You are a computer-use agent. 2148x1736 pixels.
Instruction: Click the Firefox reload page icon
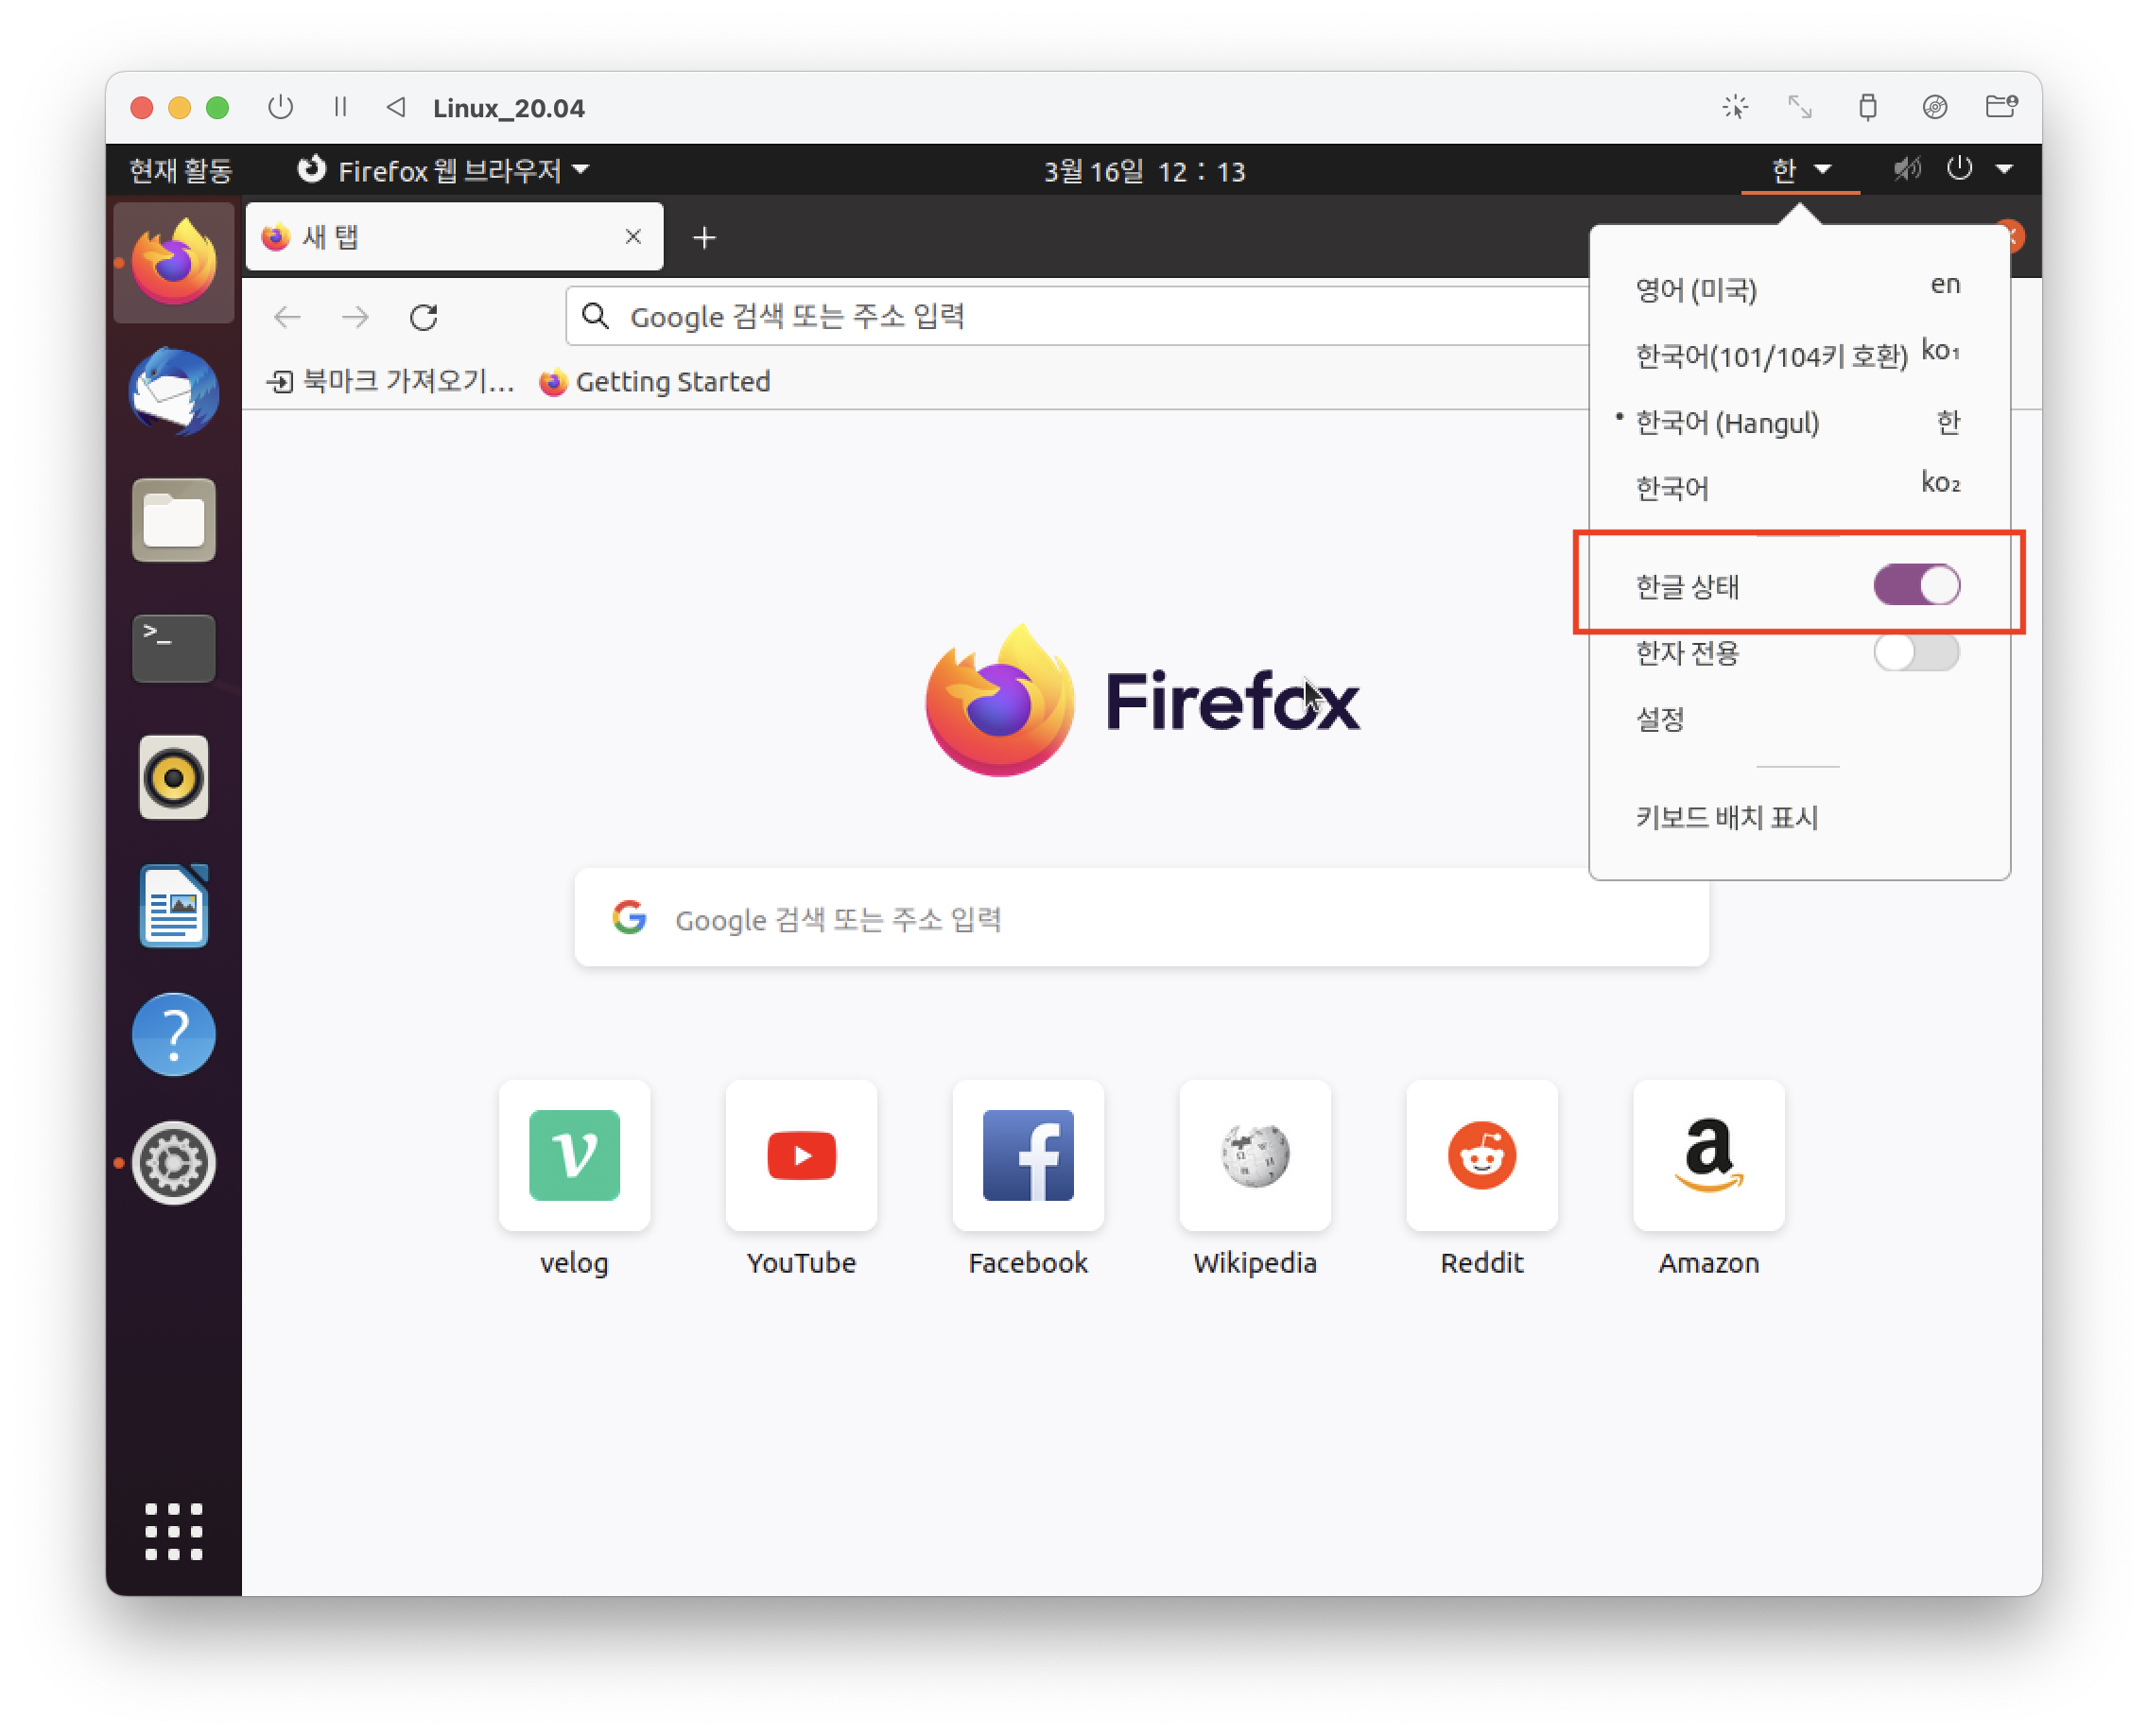[x=424, y=317]
